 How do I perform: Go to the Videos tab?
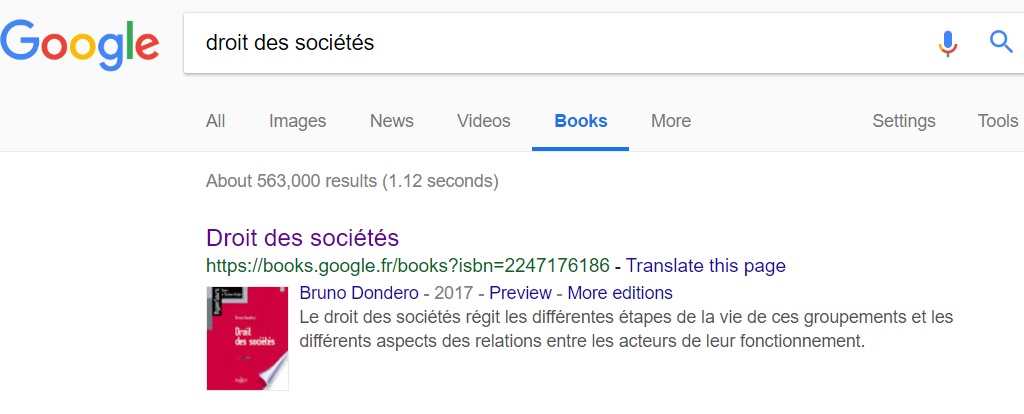click(484, 121)
